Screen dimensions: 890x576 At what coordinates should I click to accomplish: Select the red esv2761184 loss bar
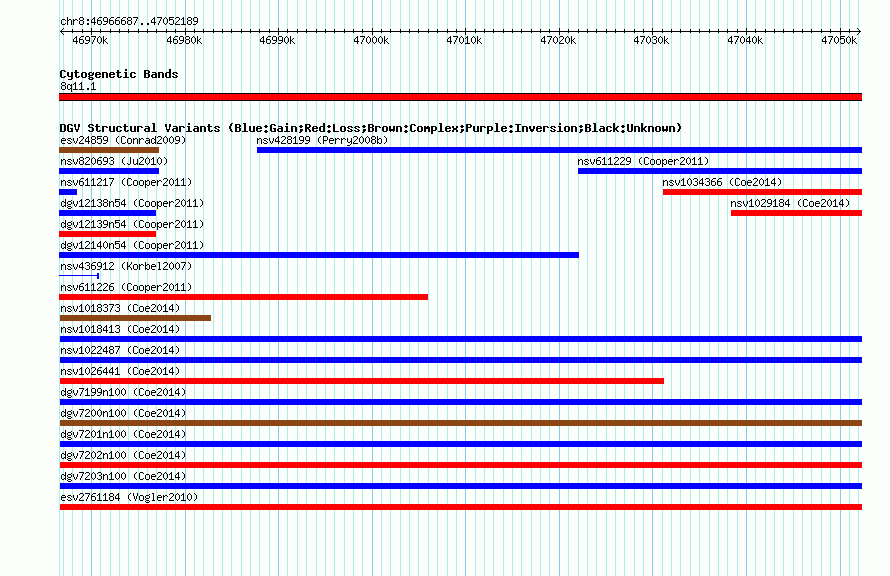click(x=460, y=507)
